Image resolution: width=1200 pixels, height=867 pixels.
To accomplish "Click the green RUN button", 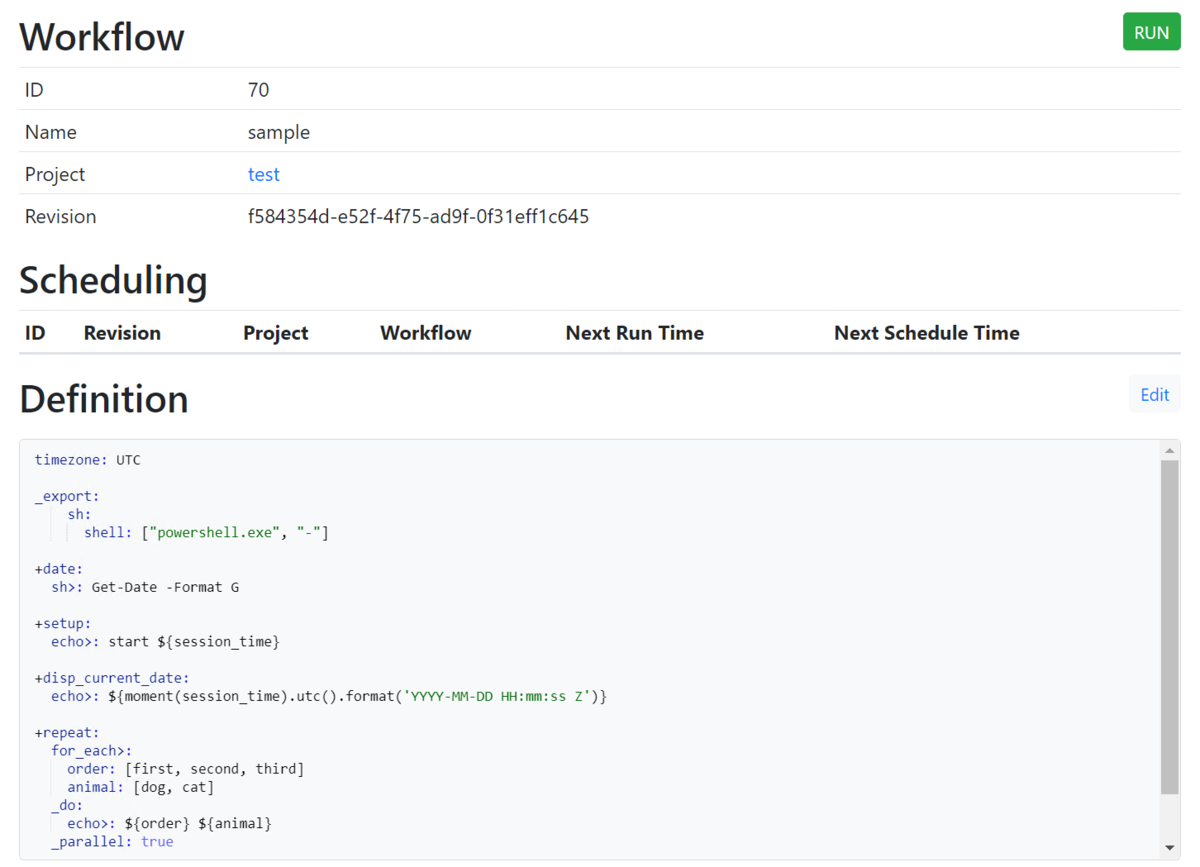I will [x=1151, y=32].
